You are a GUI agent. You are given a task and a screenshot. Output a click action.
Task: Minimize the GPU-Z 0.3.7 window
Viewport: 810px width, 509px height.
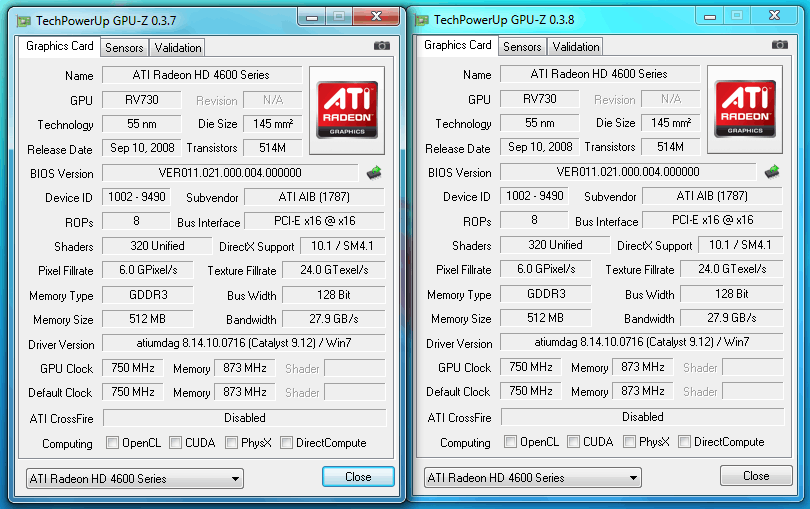click(311, 17)
